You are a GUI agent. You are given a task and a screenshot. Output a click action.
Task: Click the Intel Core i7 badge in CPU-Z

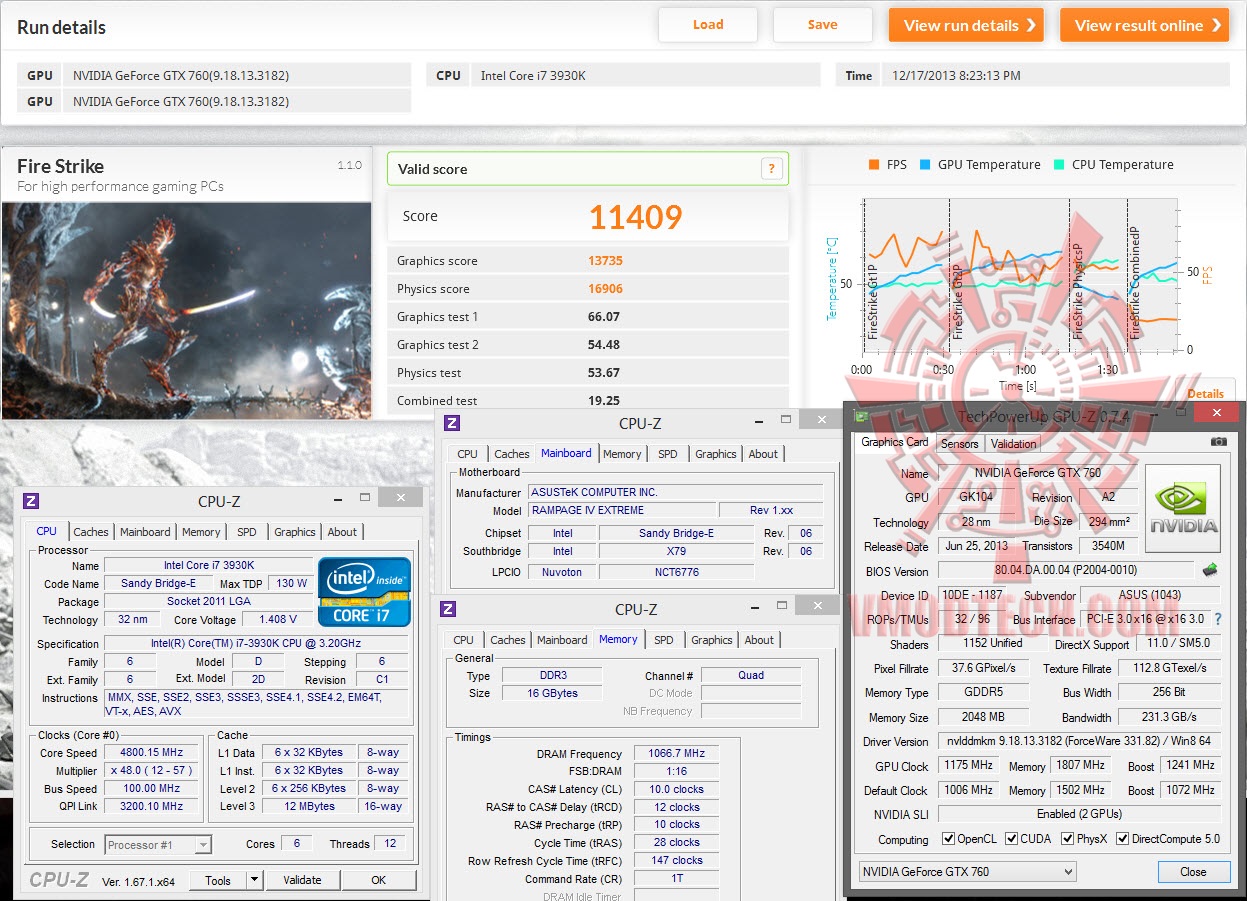[365, 592]
